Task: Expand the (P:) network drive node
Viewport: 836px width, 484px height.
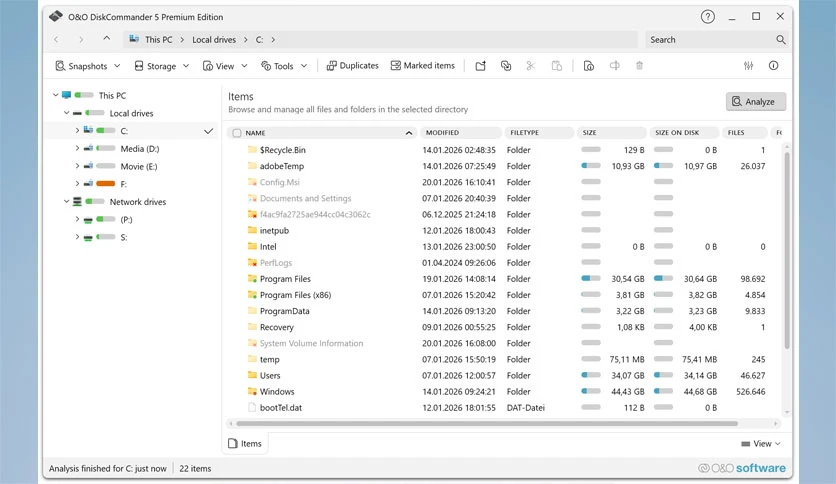Action: [77, 219]
